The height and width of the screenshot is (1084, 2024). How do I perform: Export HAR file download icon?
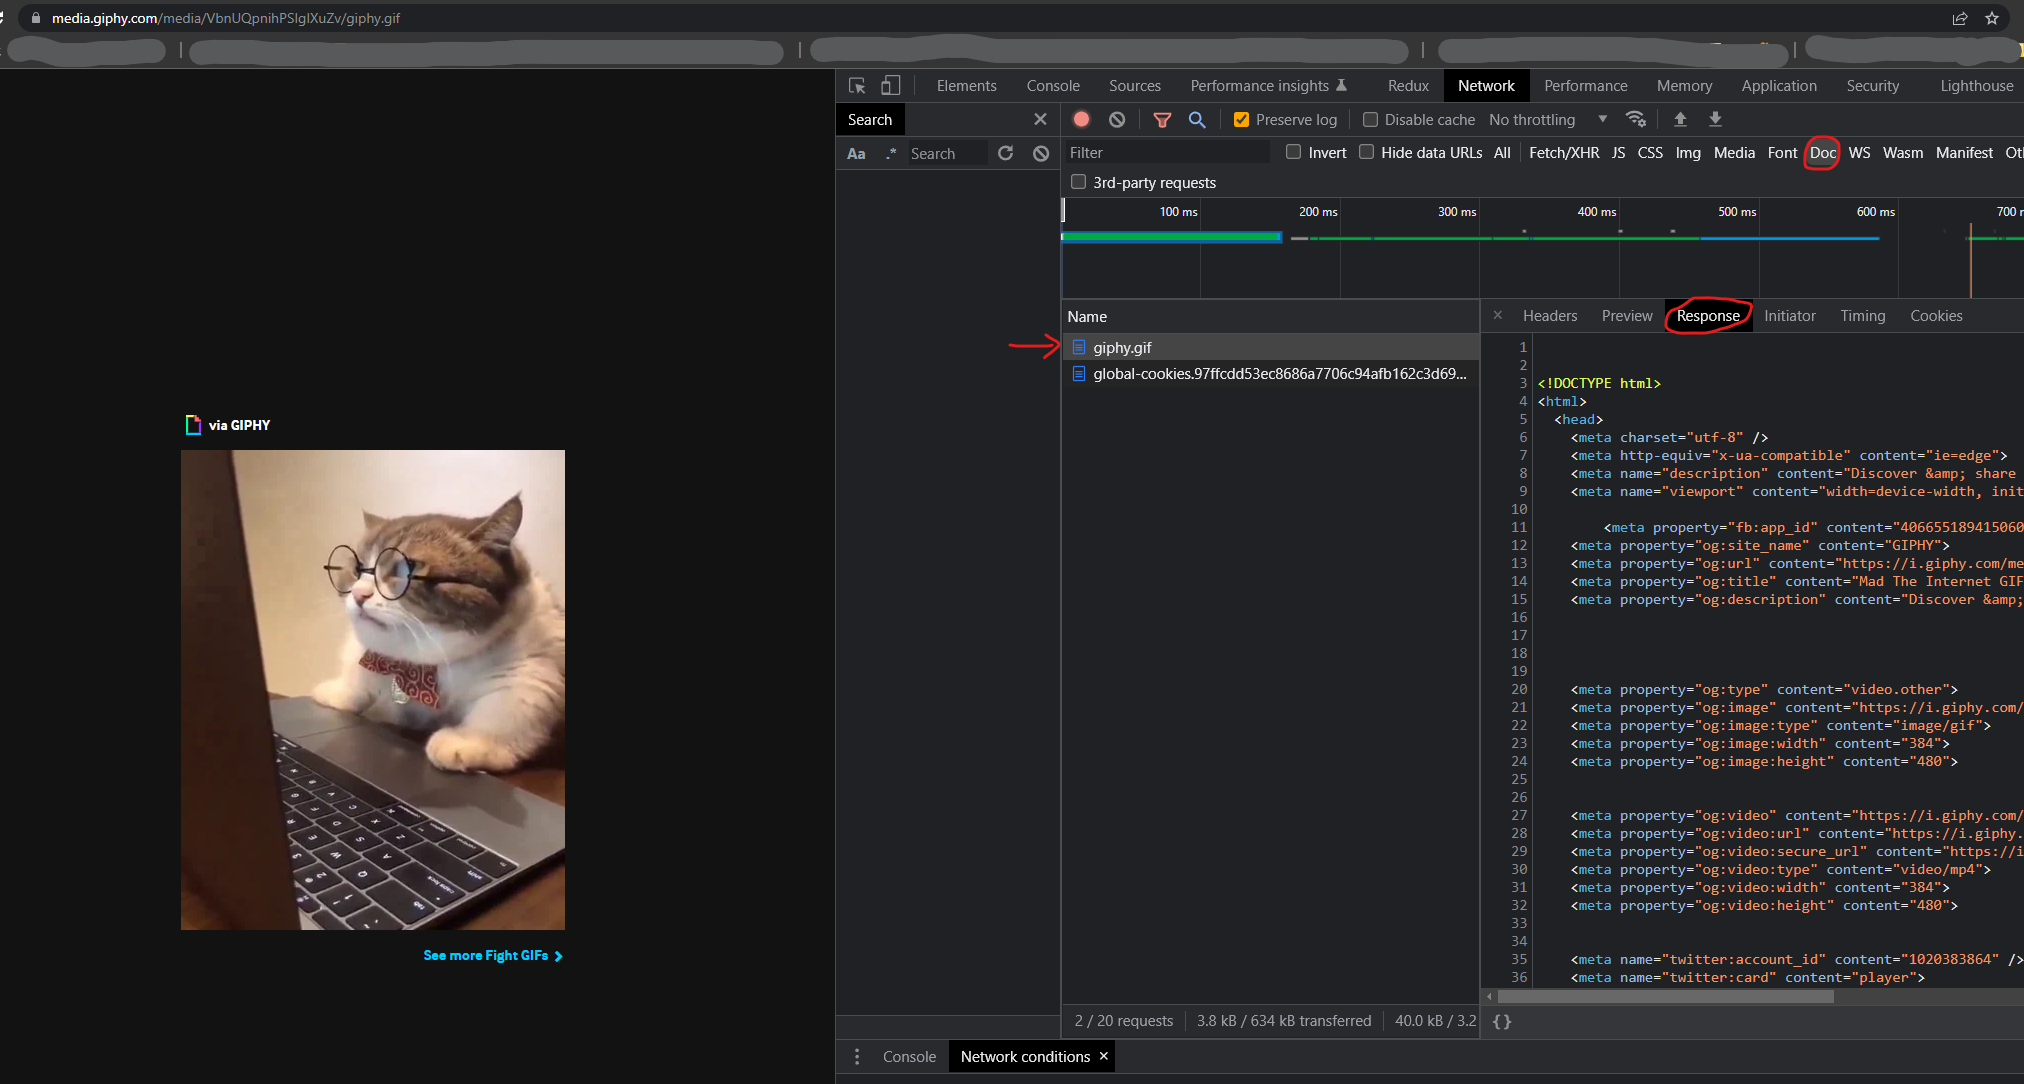pyautogui.click(x=1715, y=119)
